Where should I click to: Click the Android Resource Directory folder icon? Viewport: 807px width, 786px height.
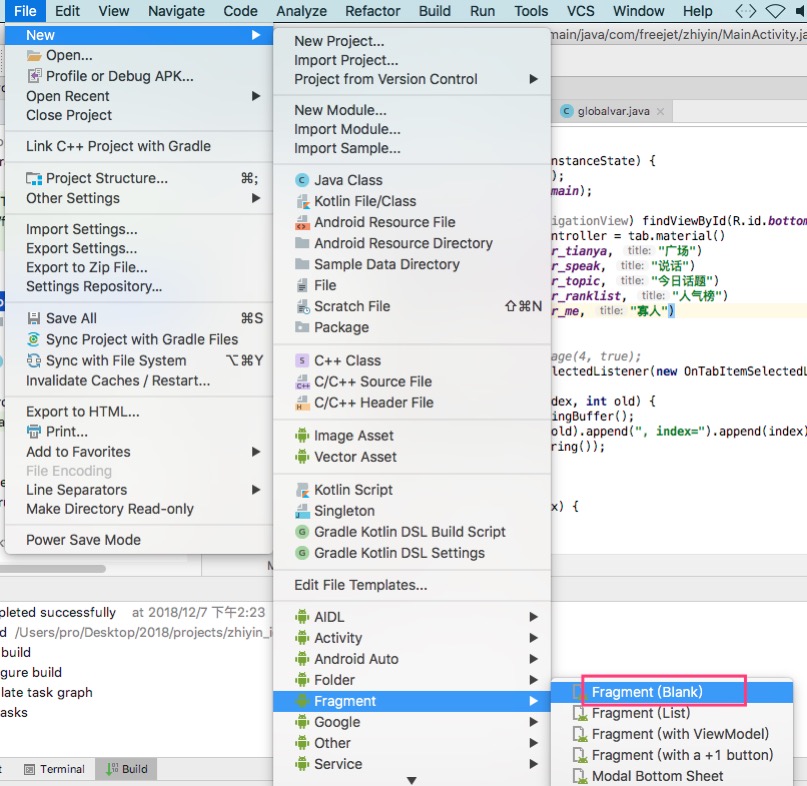[302, 243]
